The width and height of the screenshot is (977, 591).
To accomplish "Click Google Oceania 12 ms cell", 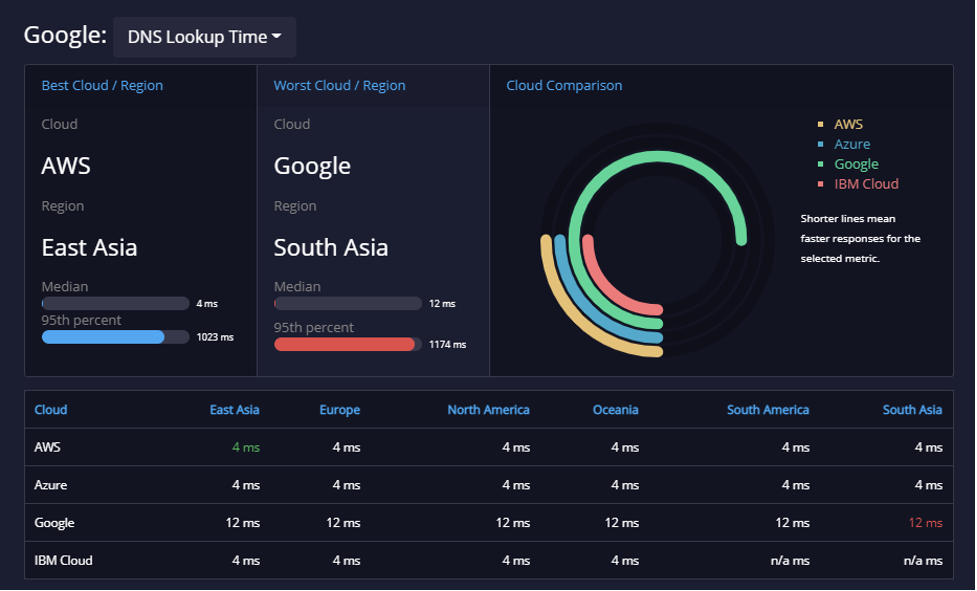I will (x=622, y=523).
